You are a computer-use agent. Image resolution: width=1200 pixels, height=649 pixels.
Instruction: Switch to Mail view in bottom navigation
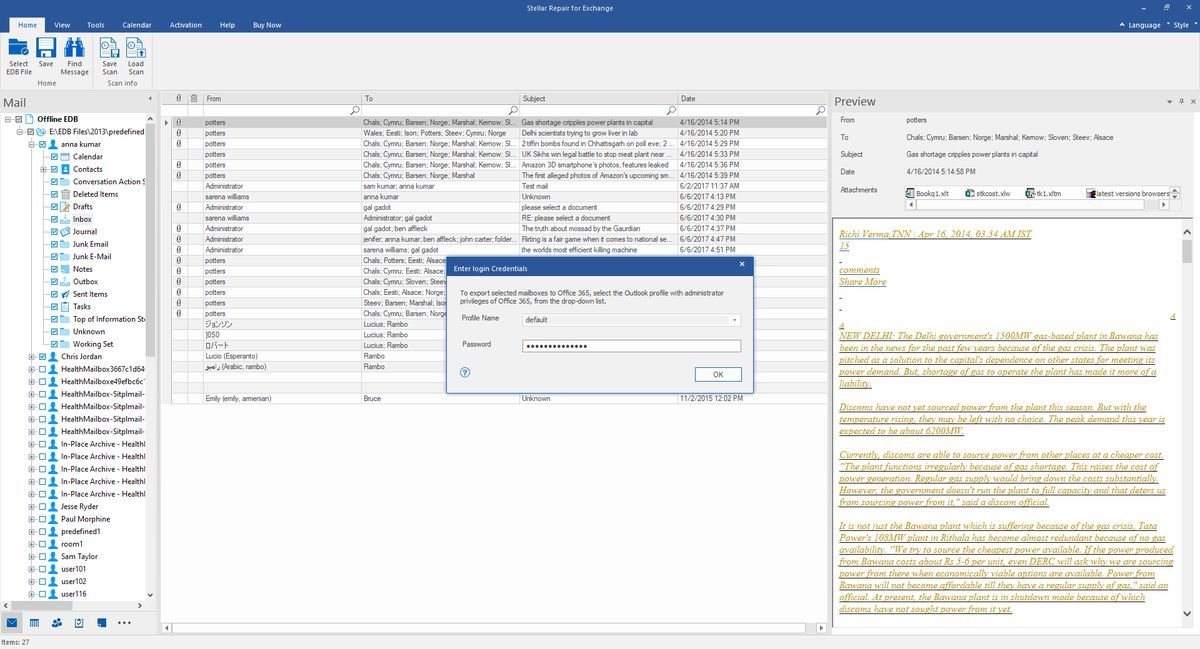[12, 623]
